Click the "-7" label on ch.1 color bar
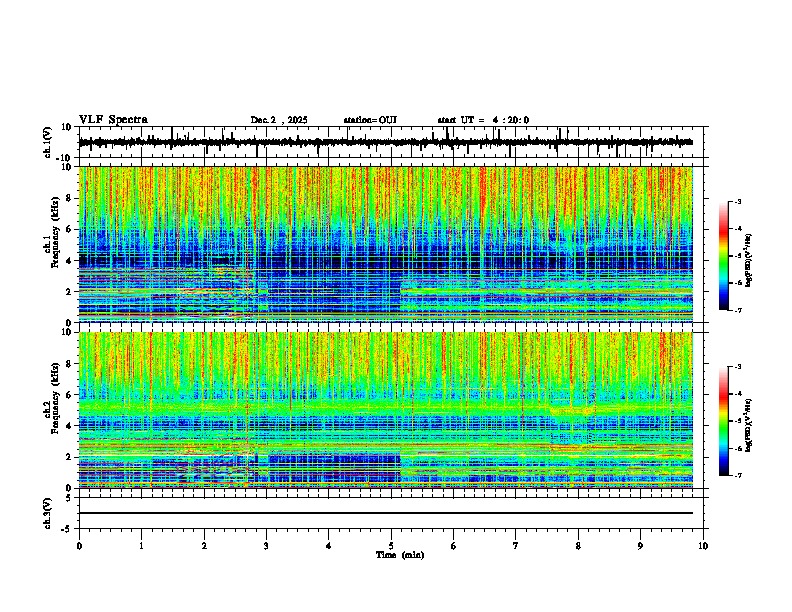The height and width of the screenshot is (612, 792). 737,310
